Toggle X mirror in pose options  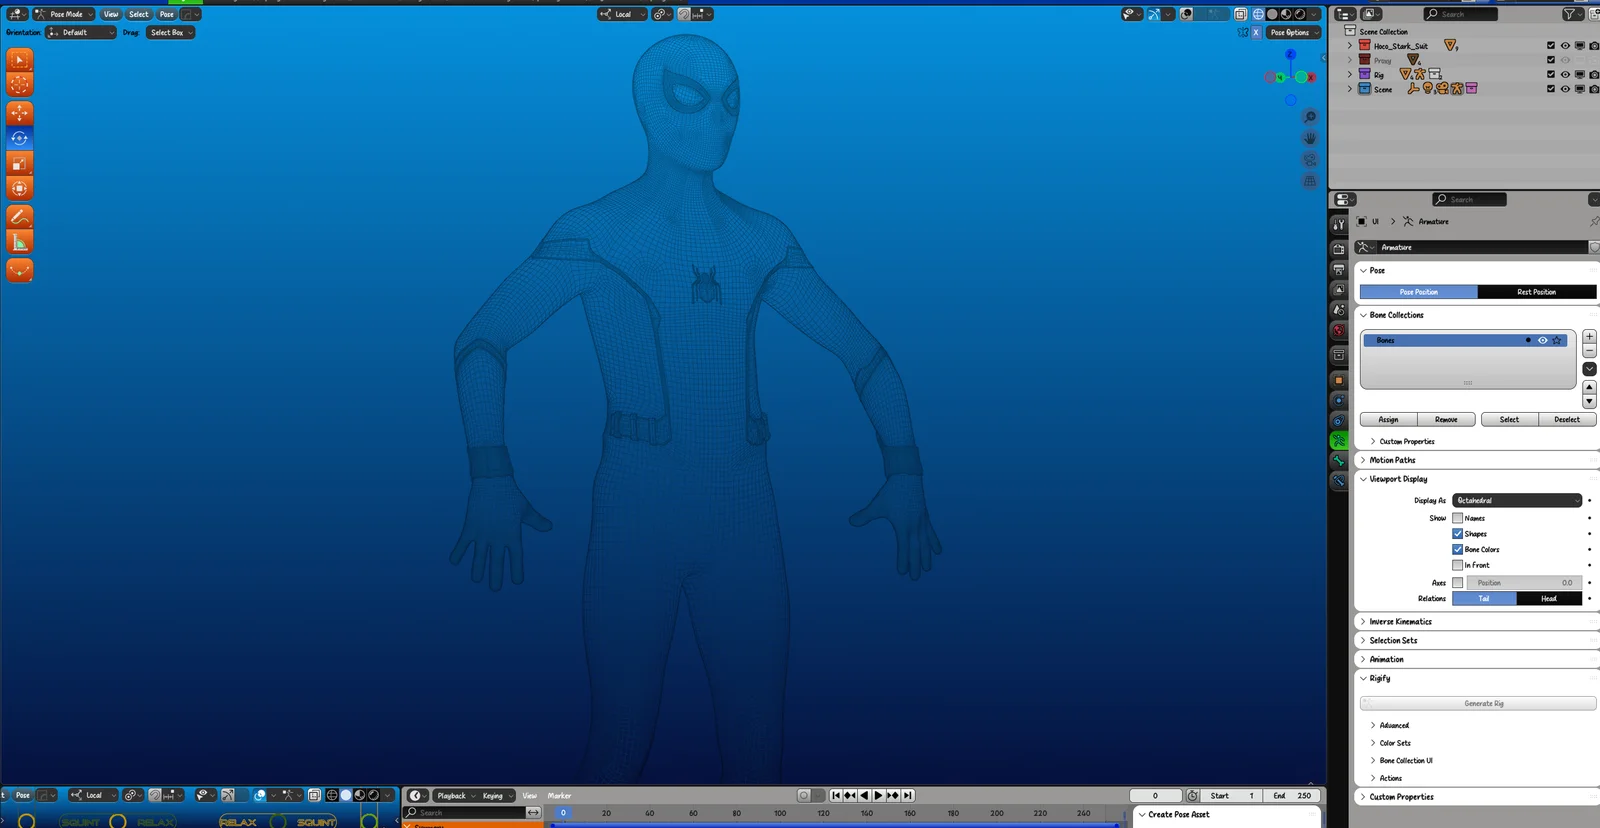tap(1256, 32)
